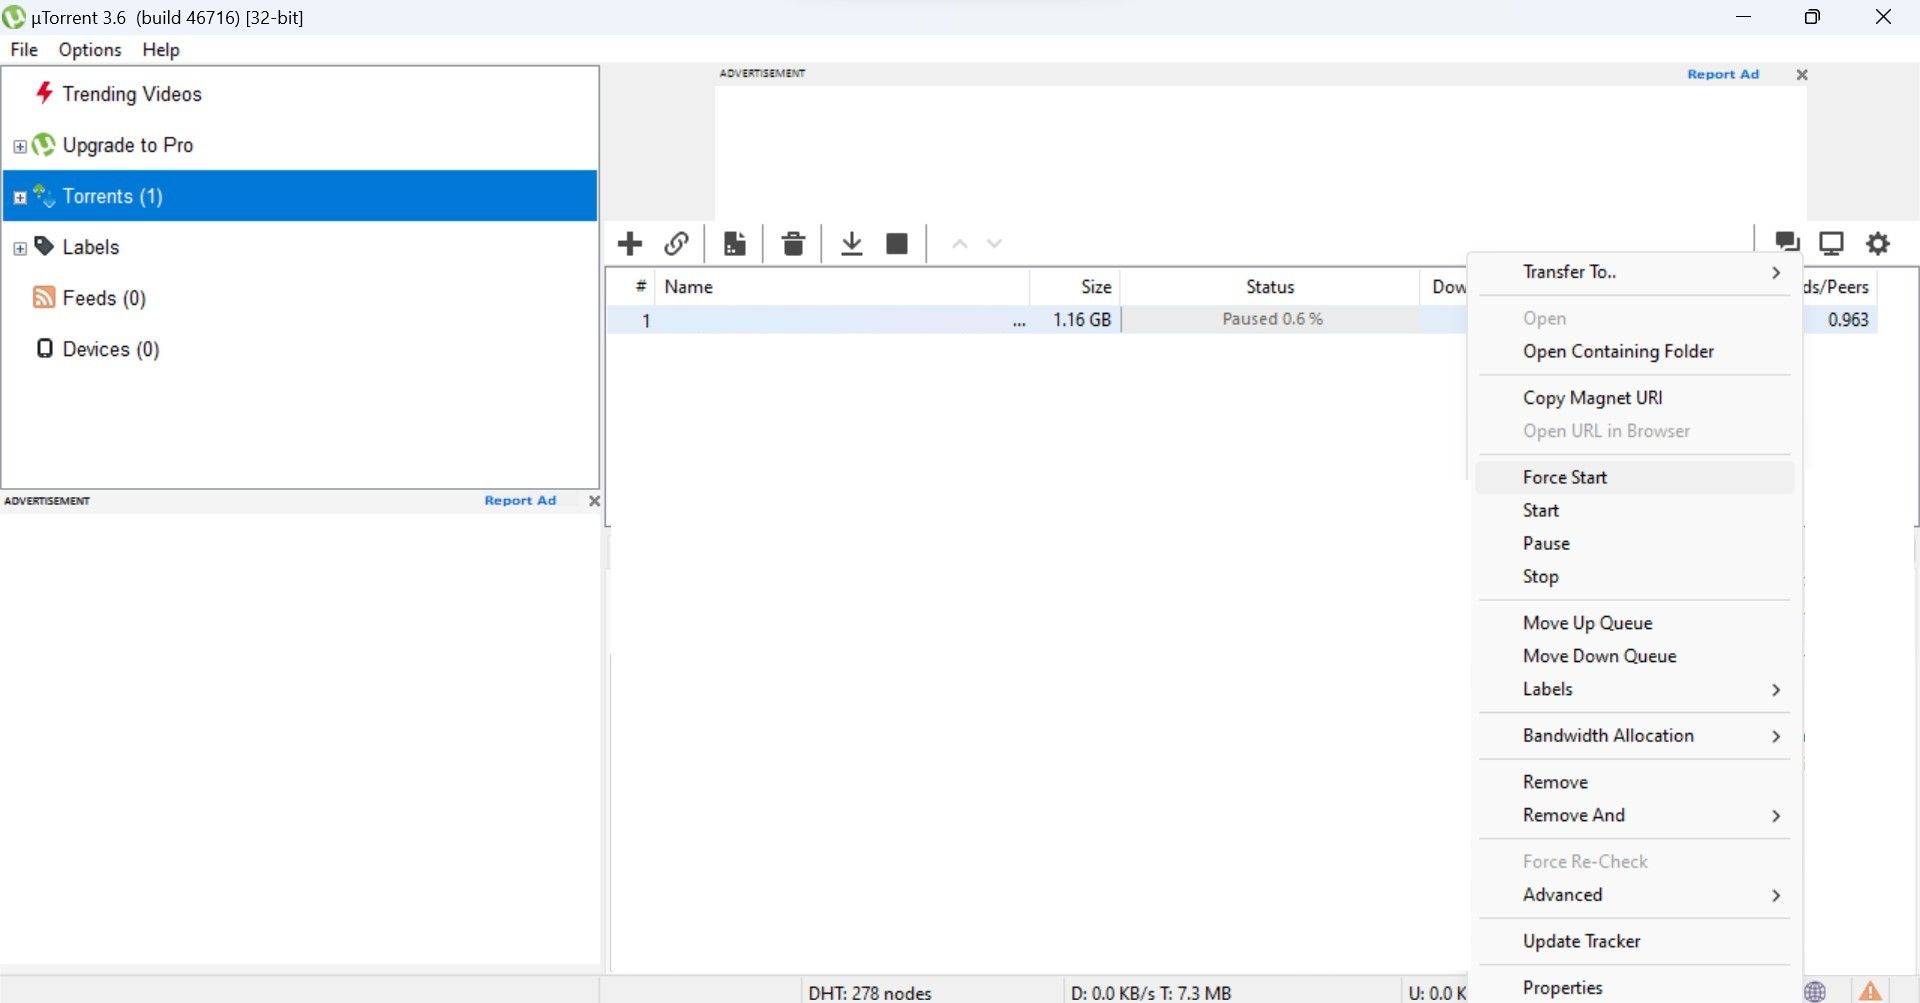Click Report Ad link above top banner
1920x1003 pixels.
[1722, 74]
